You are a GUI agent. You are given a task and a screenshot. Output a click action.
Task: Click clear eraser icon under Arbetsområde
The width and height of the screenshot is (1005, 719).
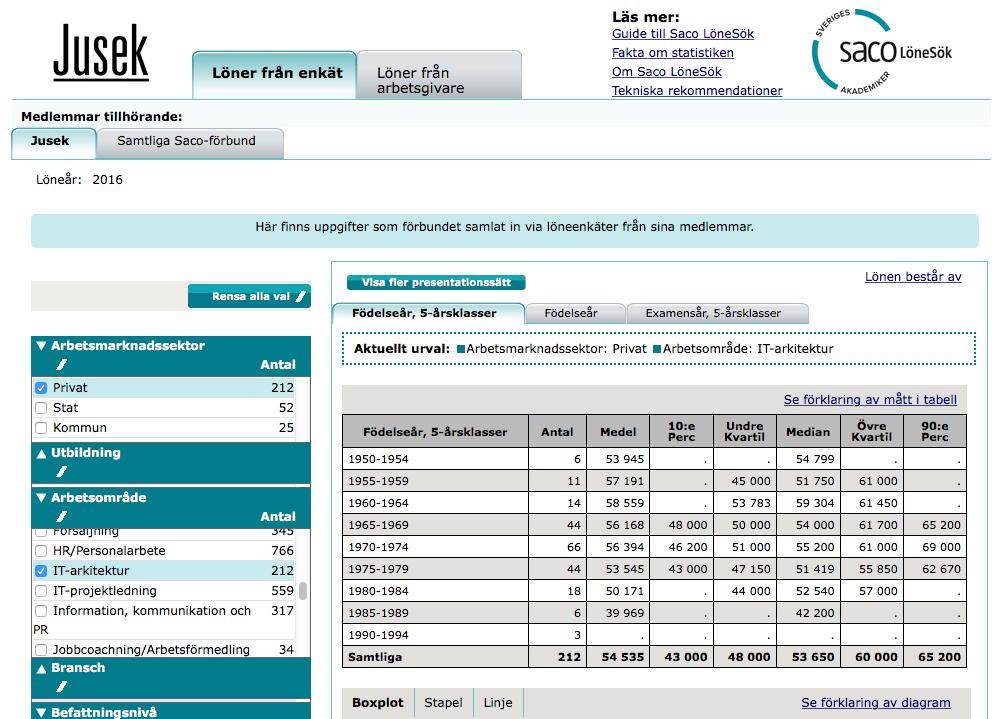click(62, 517)
